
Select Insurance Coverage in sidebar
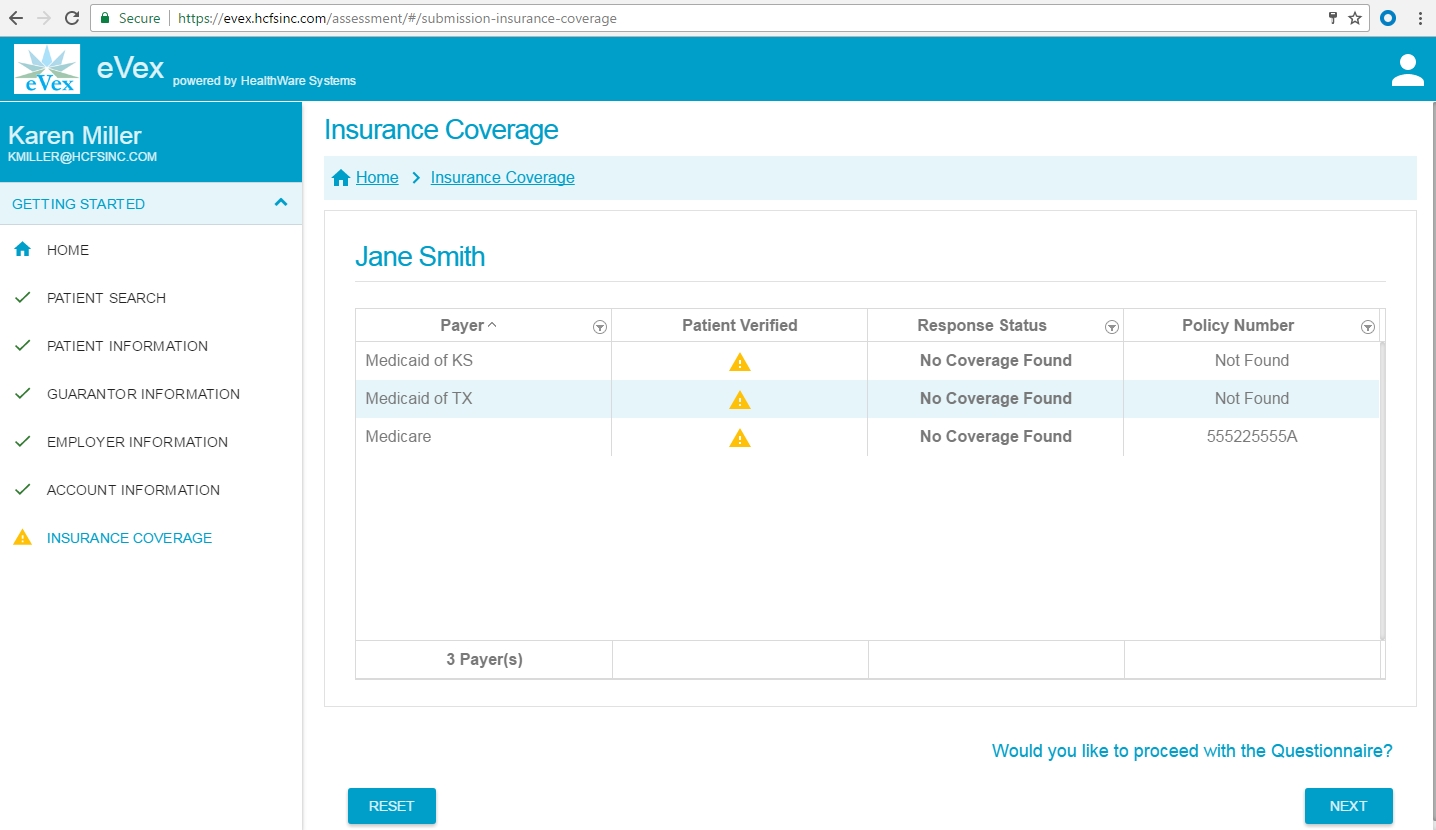tap(129, 538)
